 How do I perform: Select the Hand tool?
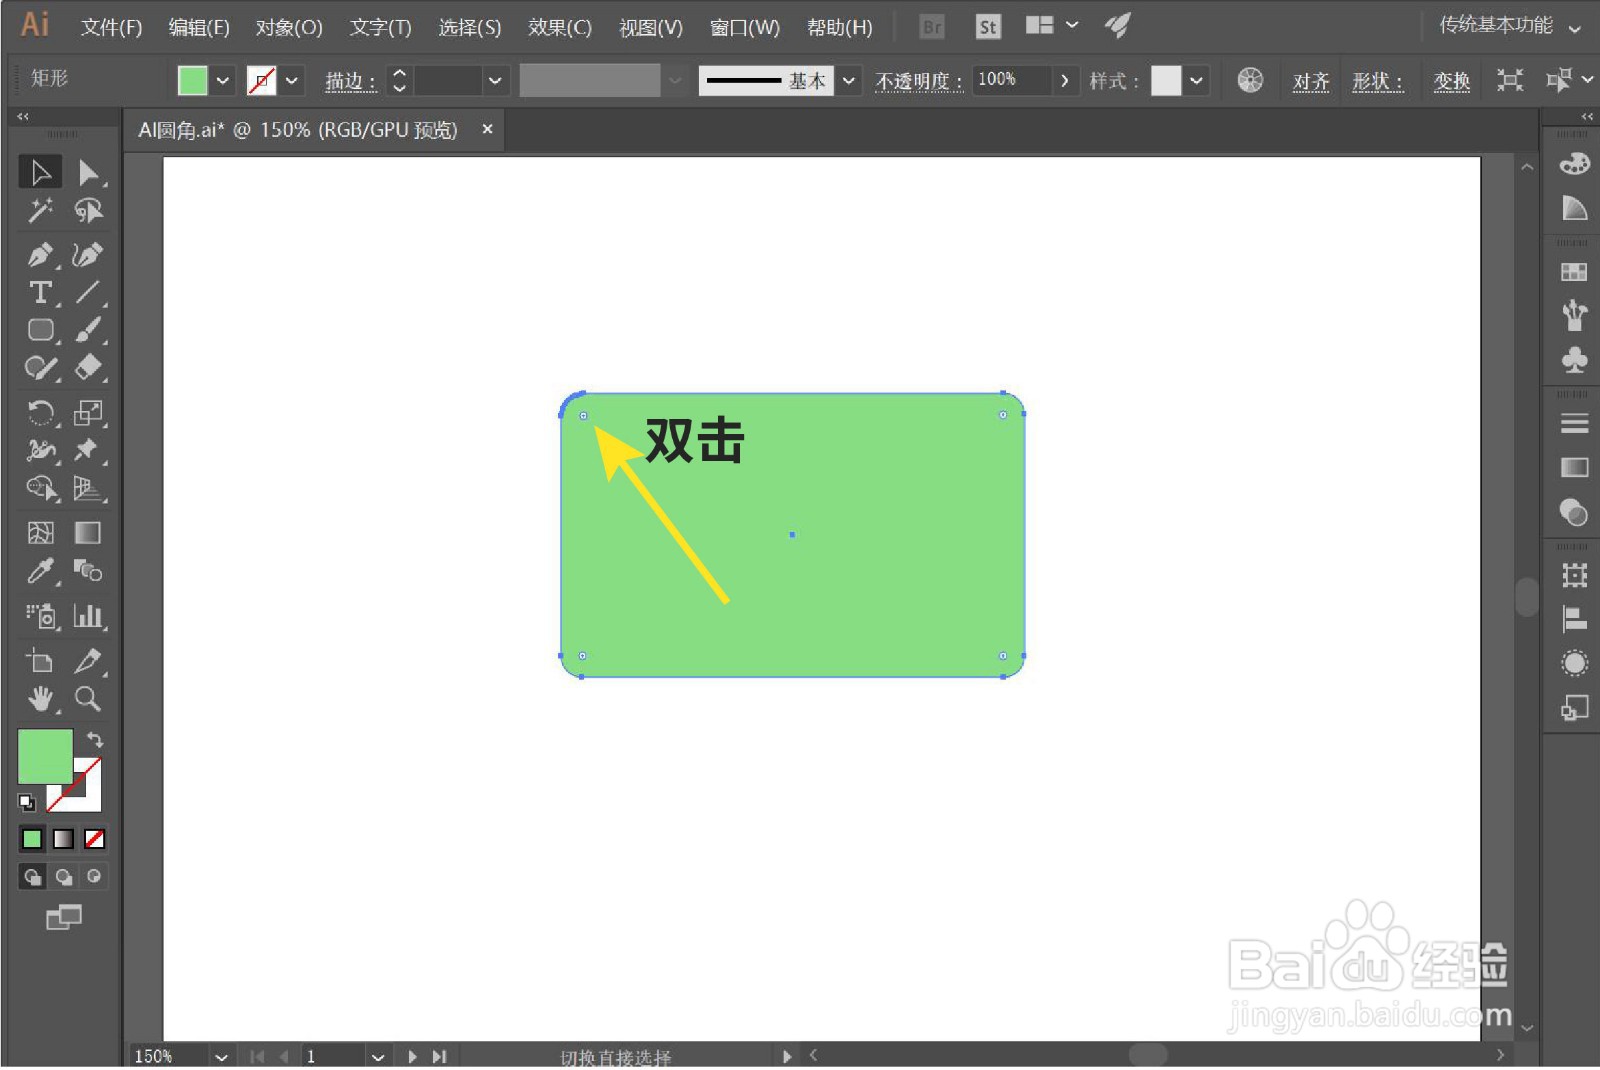click(40, 698)
